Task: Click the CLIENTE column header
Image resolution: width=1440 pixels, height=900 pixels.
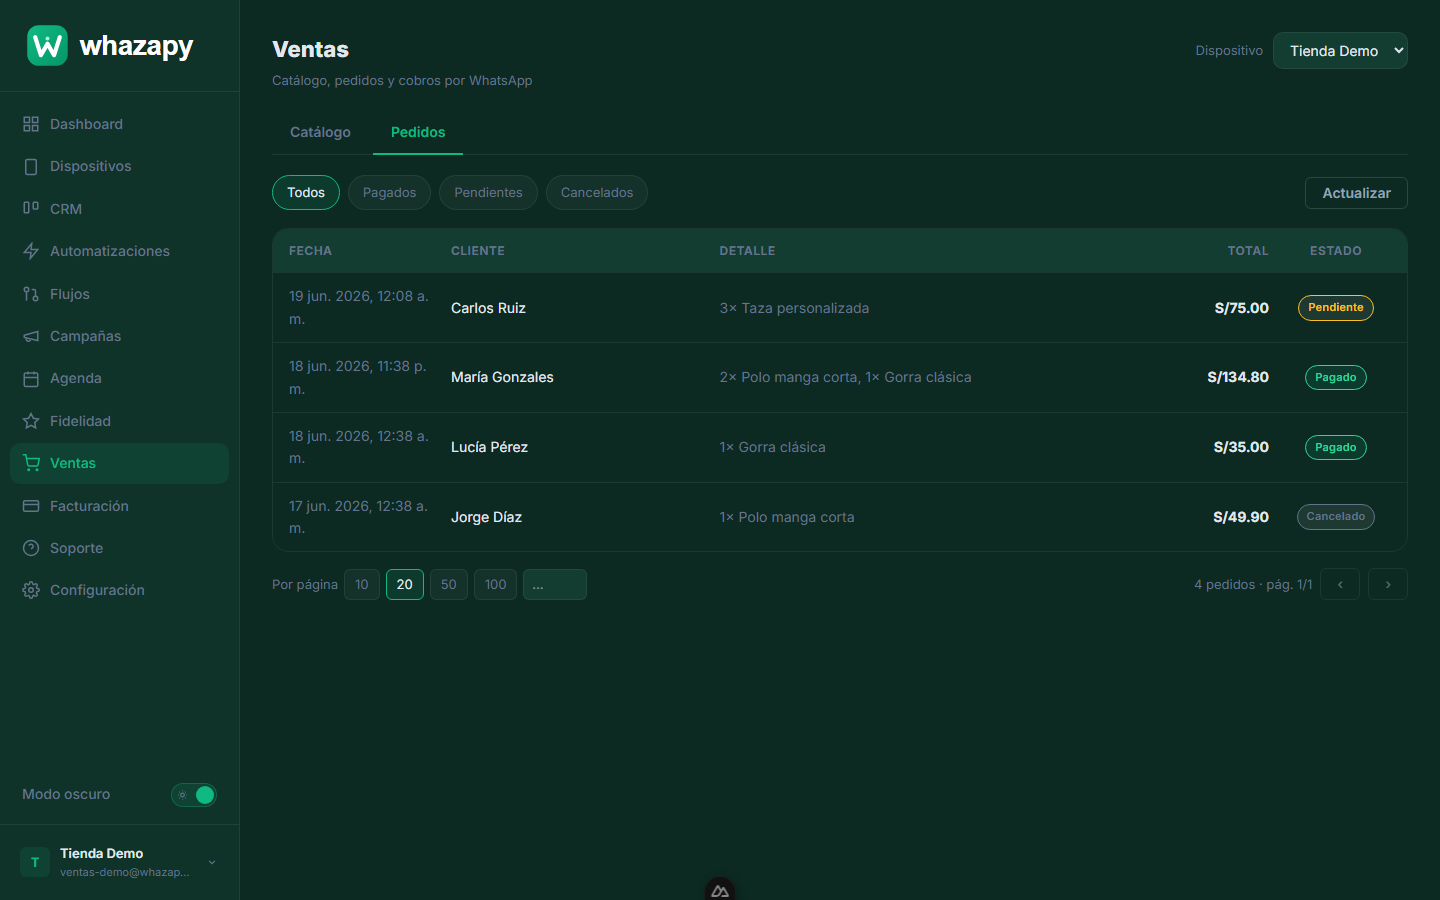Action: click(478, 251)
